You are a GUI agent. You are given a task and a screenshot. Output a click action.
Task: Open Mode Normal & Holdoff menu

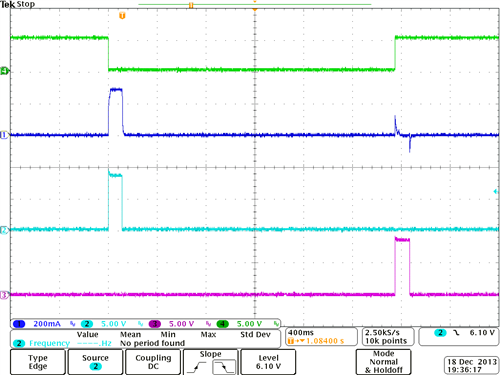click(383, 362)
